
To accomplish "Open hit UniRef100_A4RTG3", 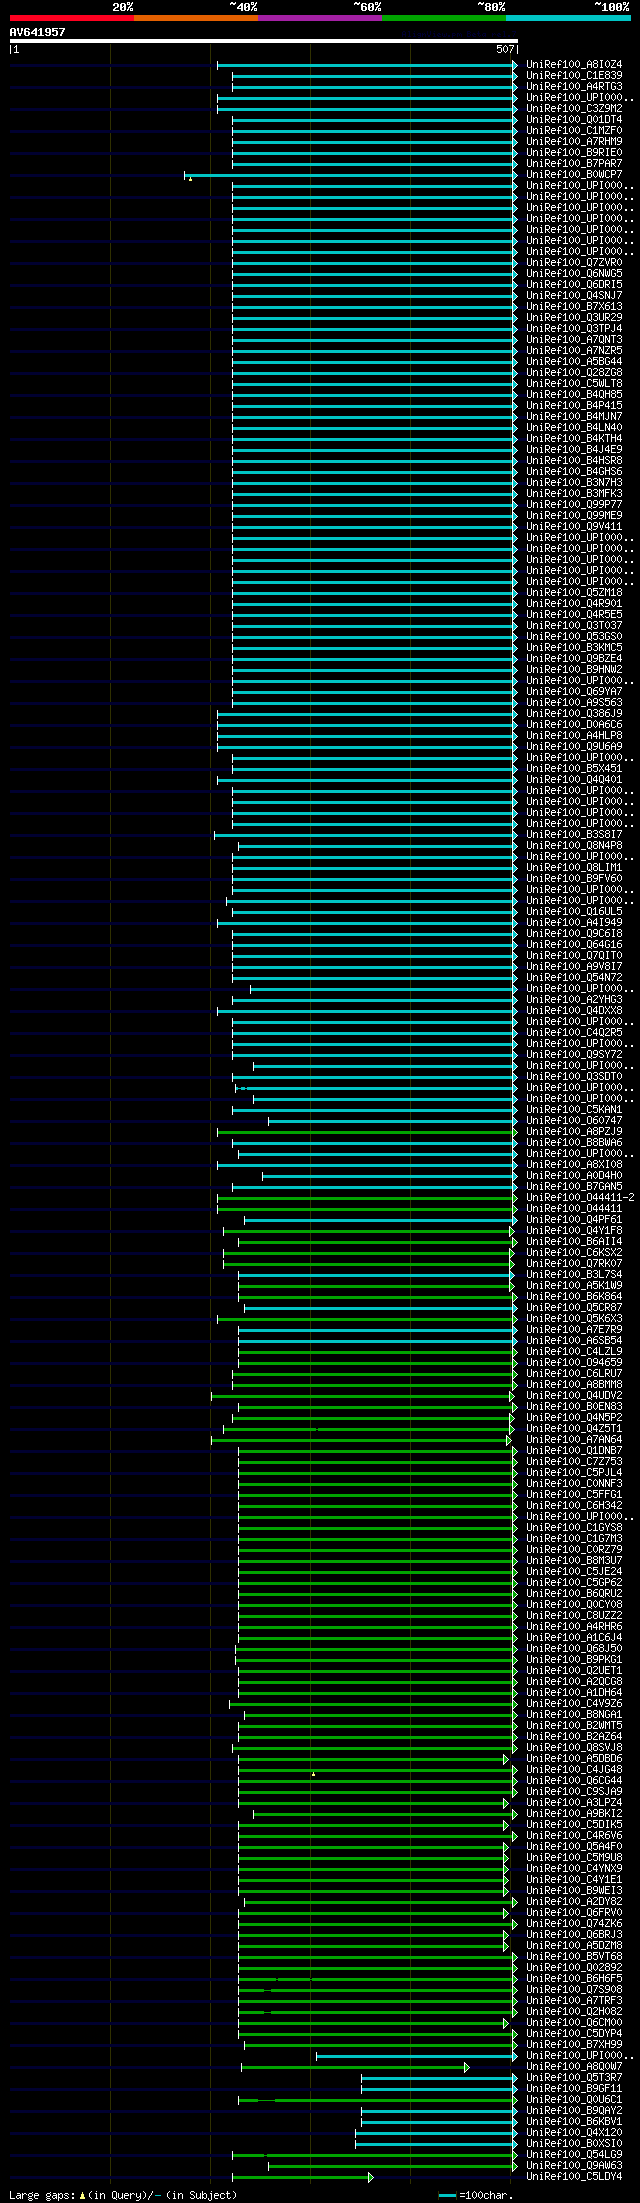I will pyautogui.click(x=574, y=87).
